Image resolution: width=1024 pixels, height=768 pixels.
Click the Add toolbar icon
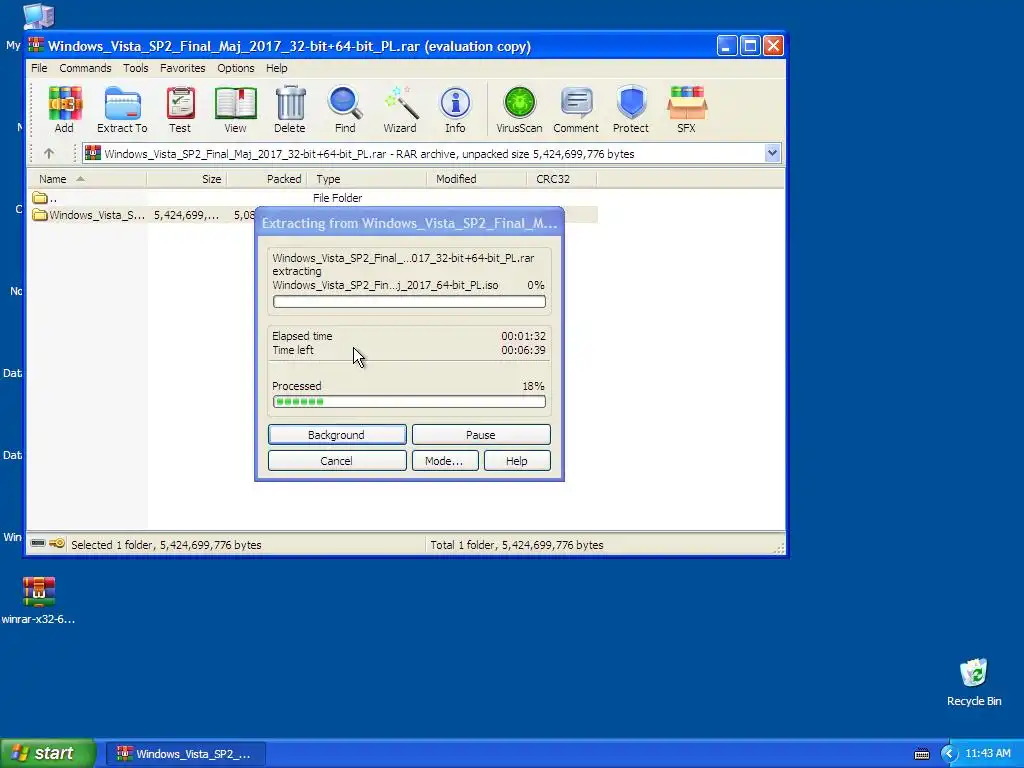pos(64,109)
